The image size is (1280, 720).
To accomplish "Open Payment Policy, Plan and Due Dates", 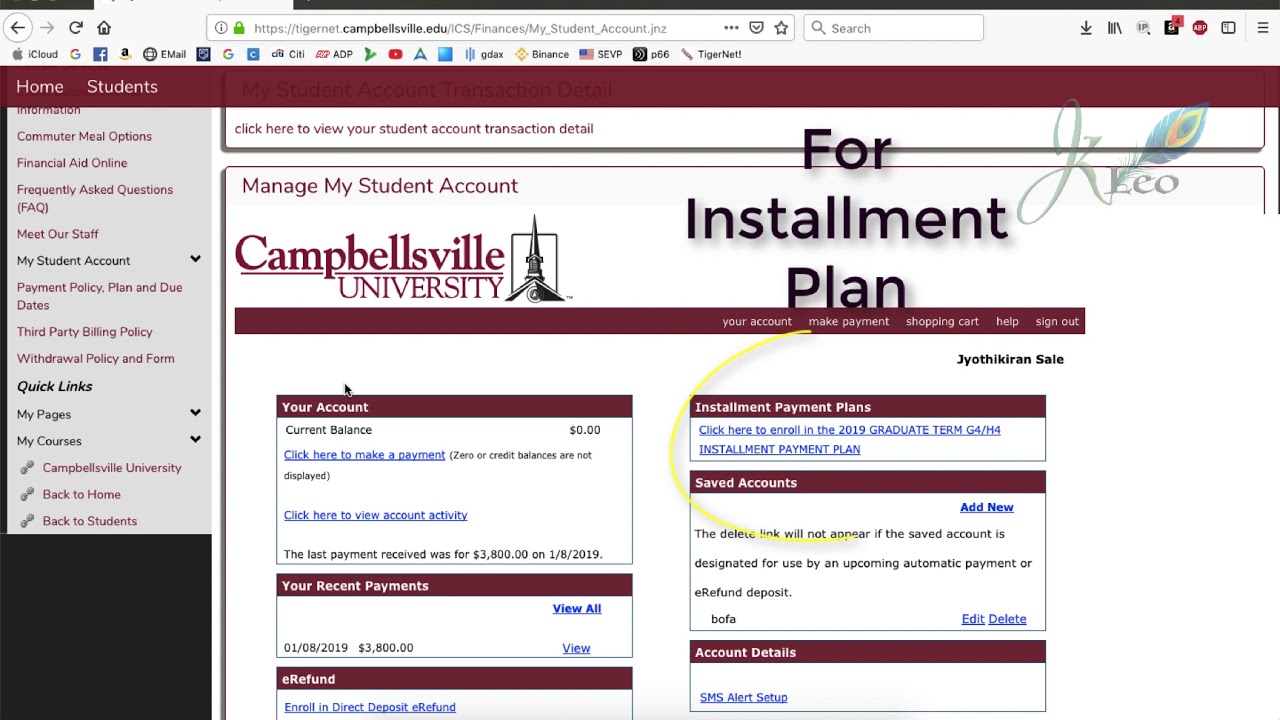I will [99, 296].
